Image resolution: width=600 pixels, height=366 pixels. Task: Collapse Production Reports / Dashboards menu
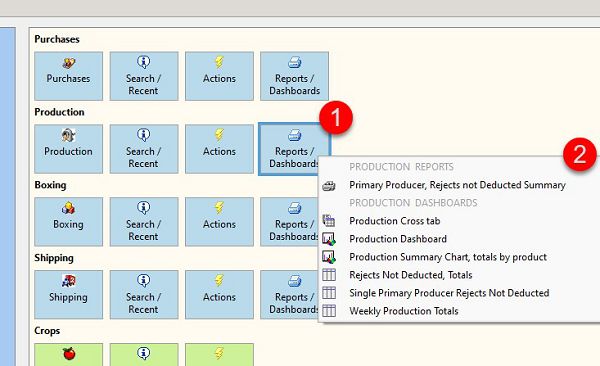point(294,149)
